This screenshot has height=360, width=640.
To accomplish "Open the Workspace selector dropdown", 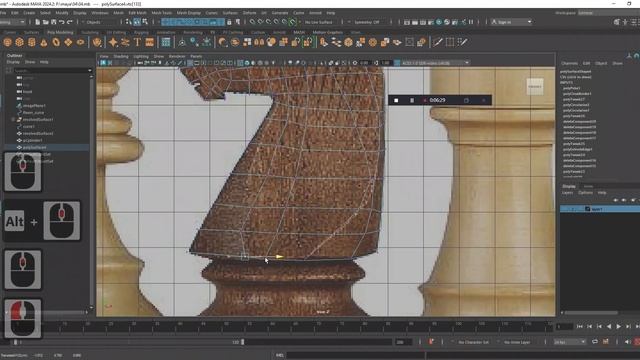I will (608, 13).
